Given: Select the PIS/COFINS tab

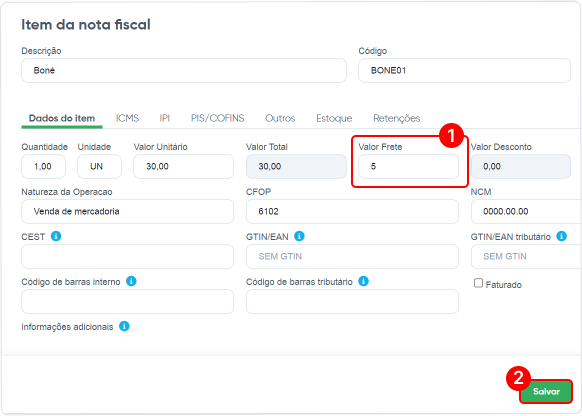Looking at the screenshot, I should [x=218, y=118].
